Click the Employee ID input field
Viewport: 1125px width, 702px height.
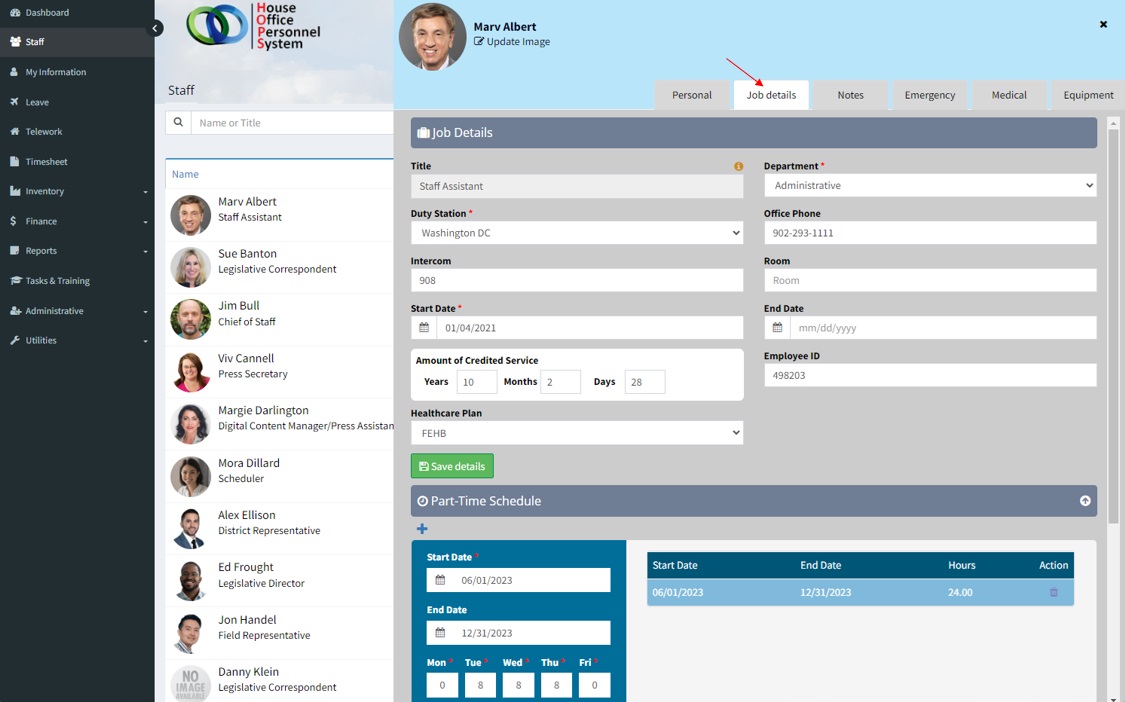point(929,376)
